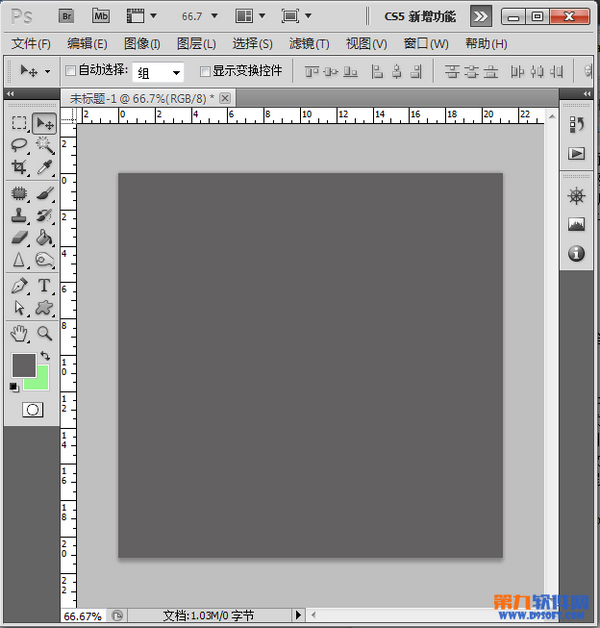Click the foreground color swatch
The image size is (600, 628).
[x=24, y=365]
